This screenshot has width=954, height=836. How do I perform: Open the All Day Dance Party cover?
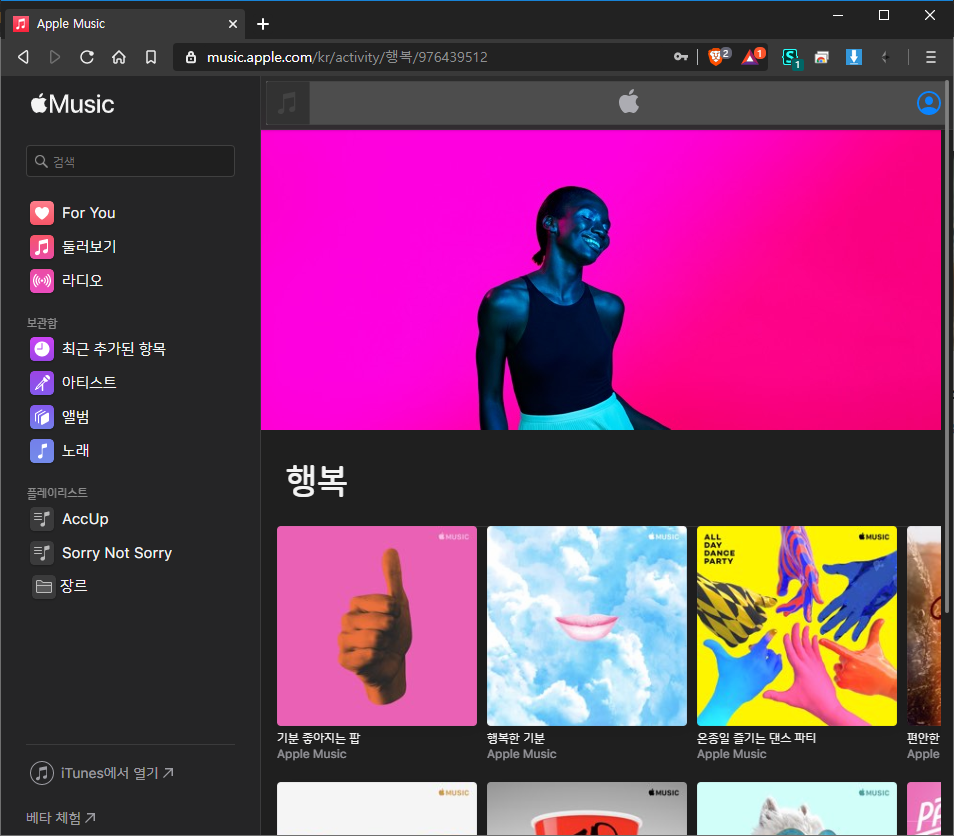point(796,626)
